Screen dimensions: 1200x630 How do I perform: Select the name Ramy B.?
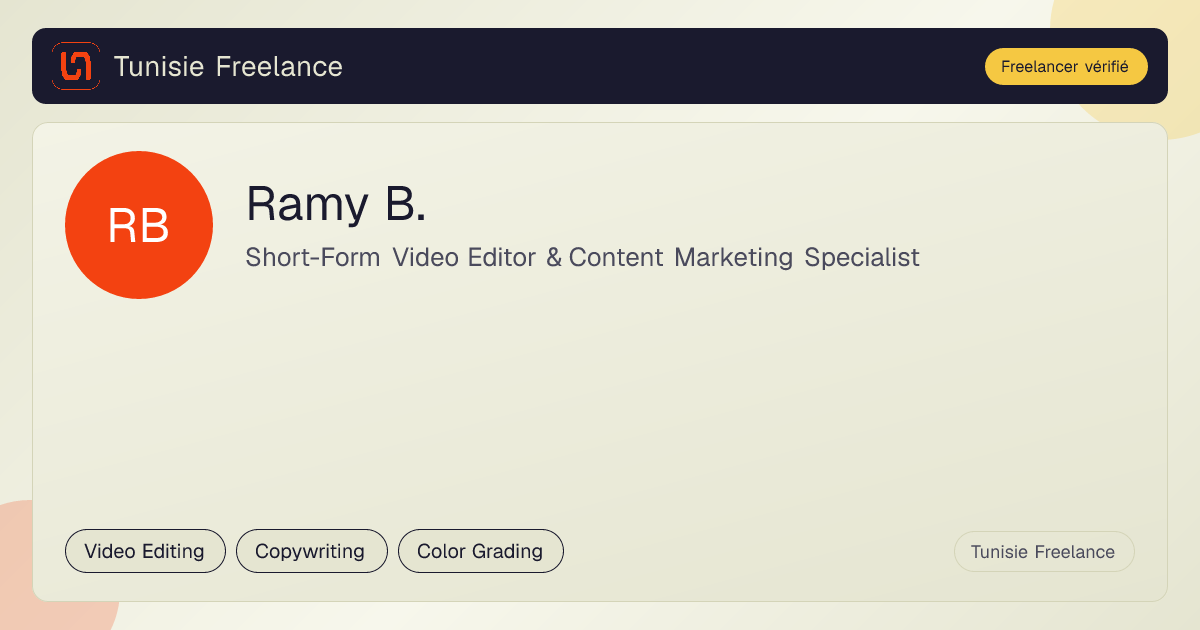click(336, 204)
